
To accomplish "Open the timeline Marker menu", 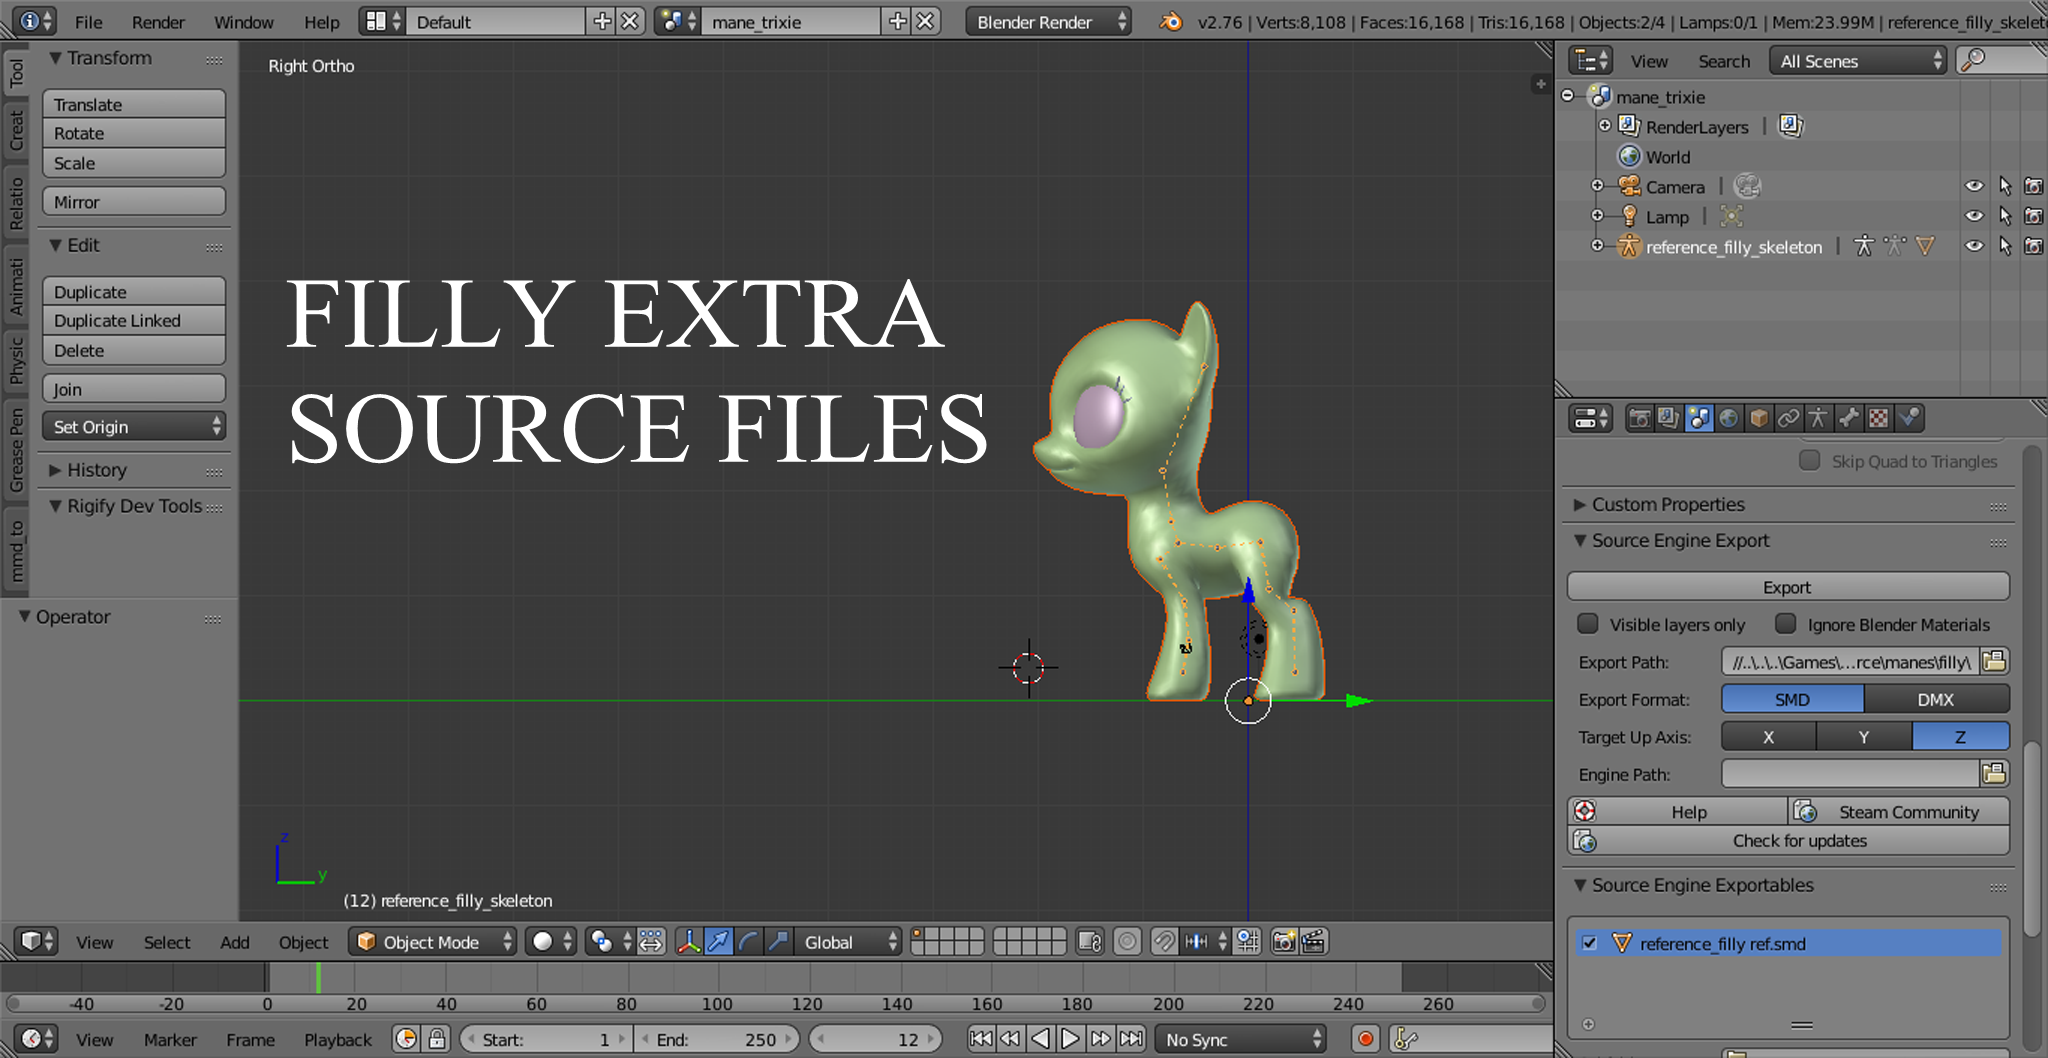I will click(170, 1040).
